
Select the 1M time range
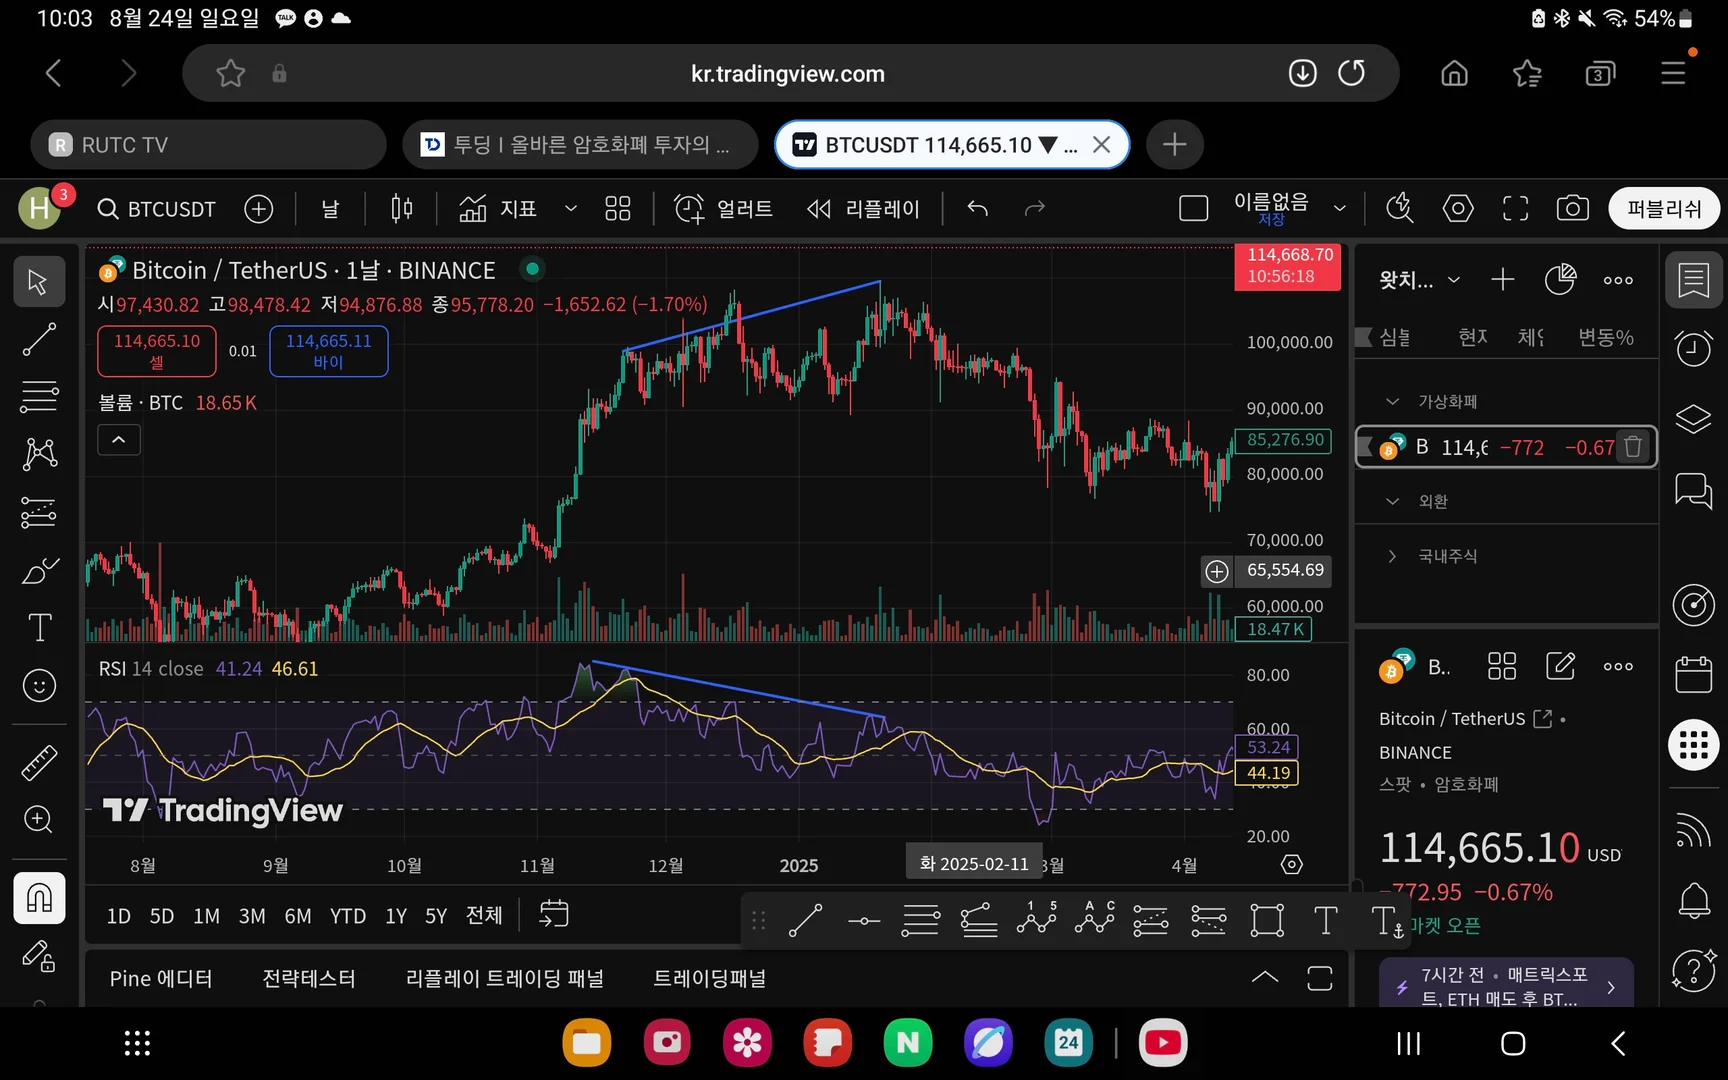[x=206, y=916]
